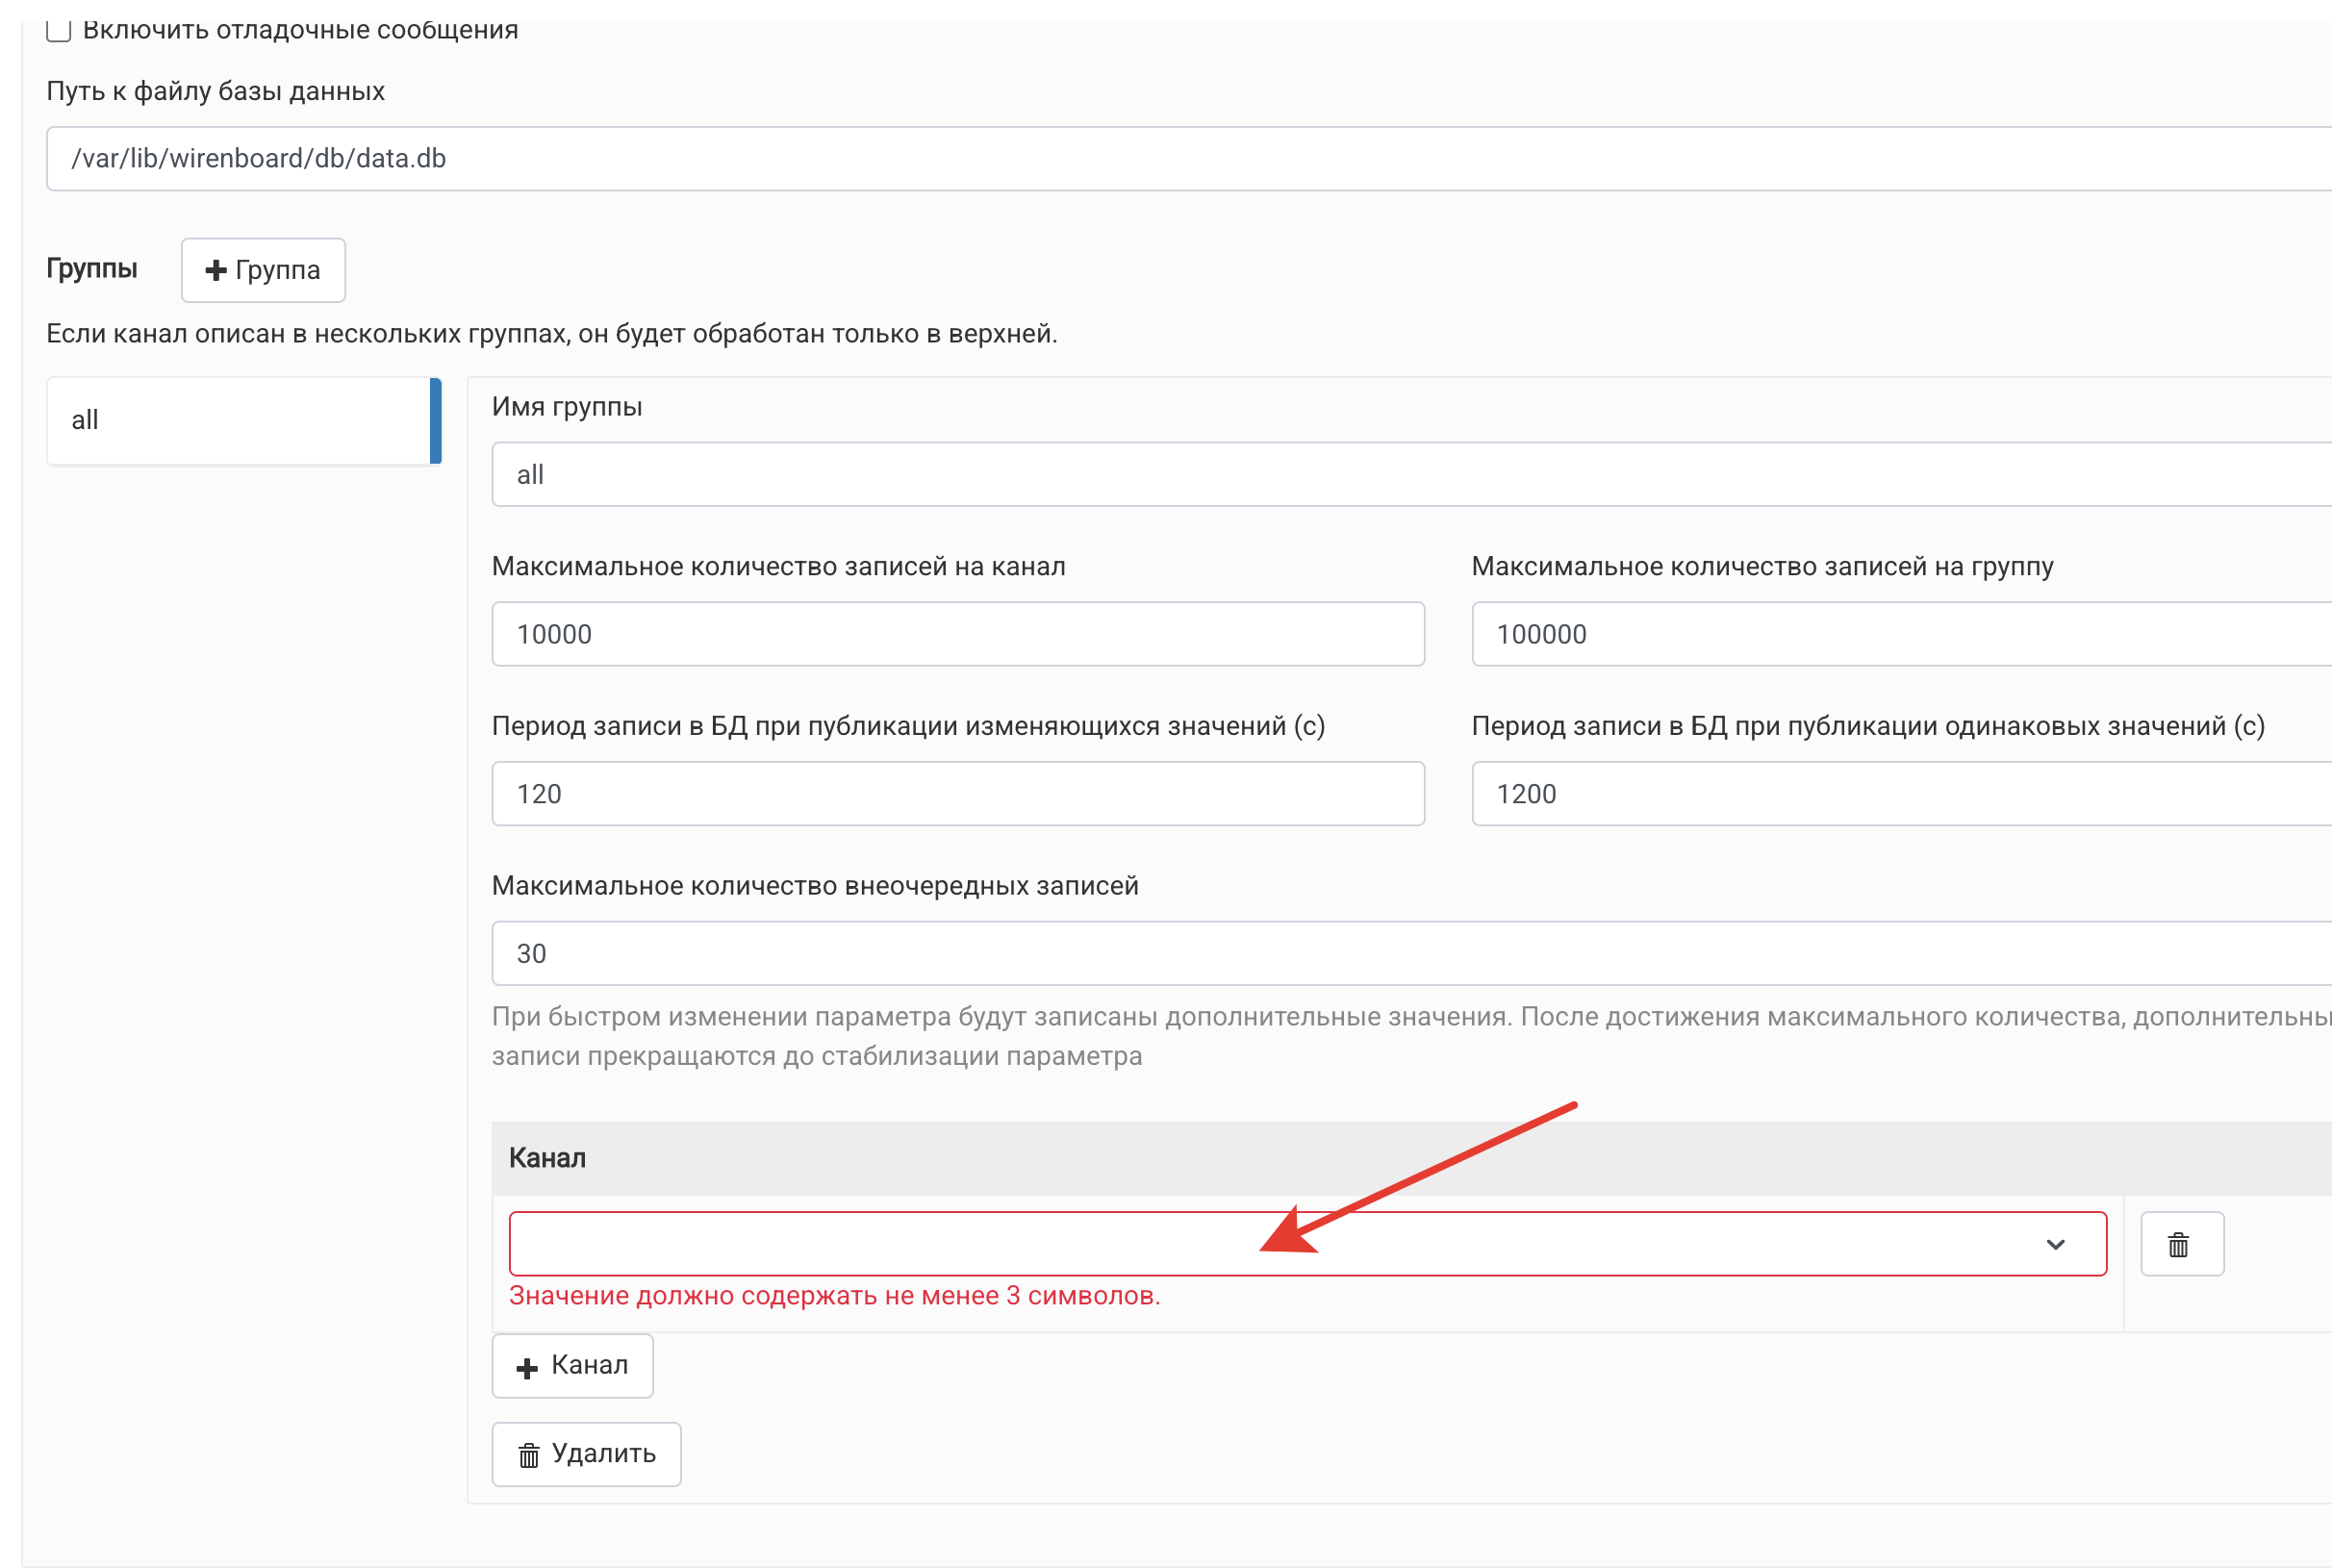
Task: Add a channel with '+ Канал'
Action: point(572,1365)
